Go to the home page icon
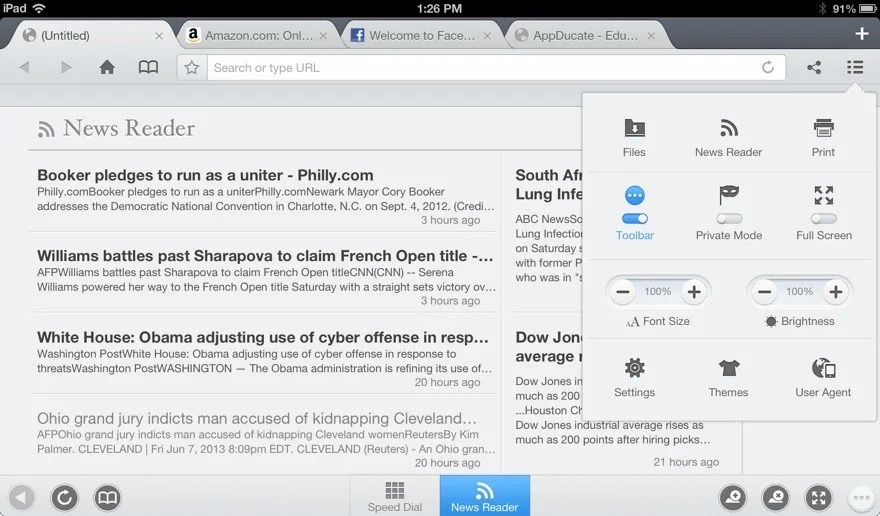 pos(107,68)
